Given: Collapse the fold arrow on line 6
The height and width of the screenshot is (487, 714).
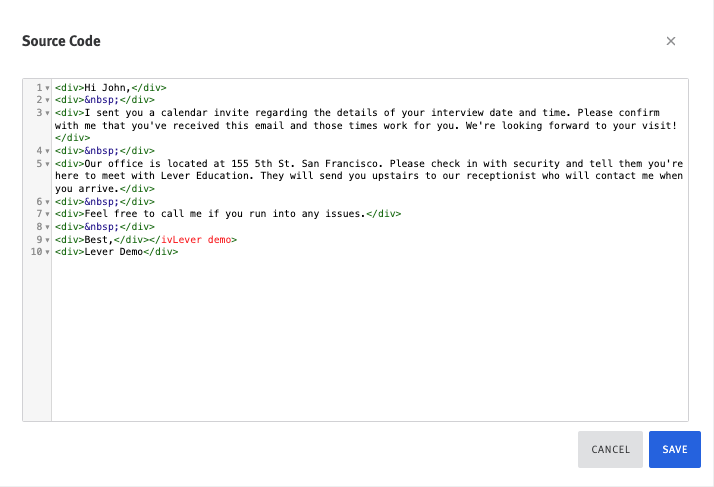Looking at the screenshot, I should (47, 202).
